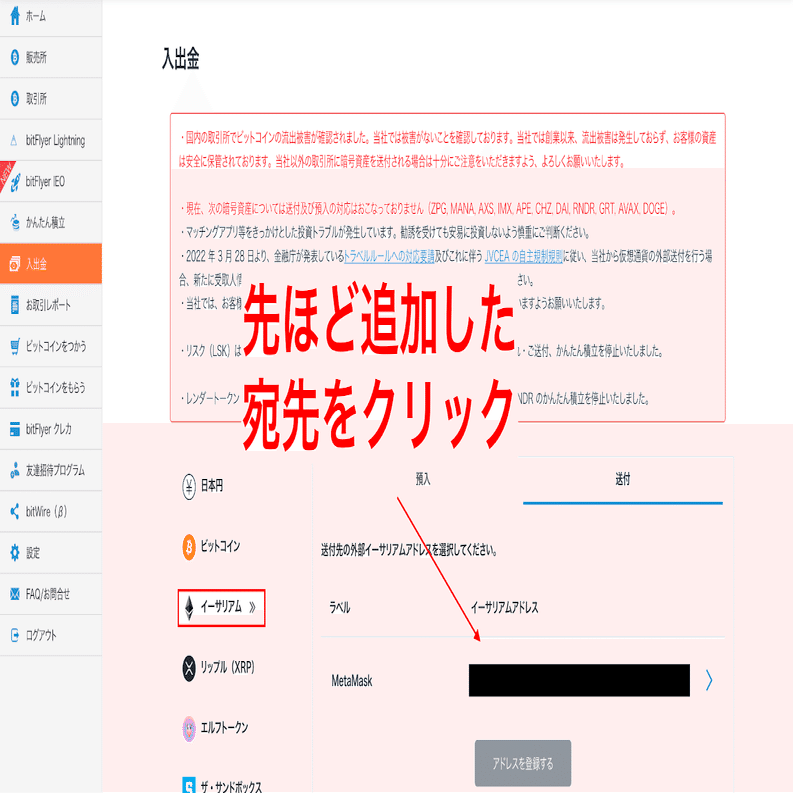The width and height of the screenshot is (793, 793).
Task: Switch to the 送付 tab
Action: pyautogui.click(x=623, y=479)
